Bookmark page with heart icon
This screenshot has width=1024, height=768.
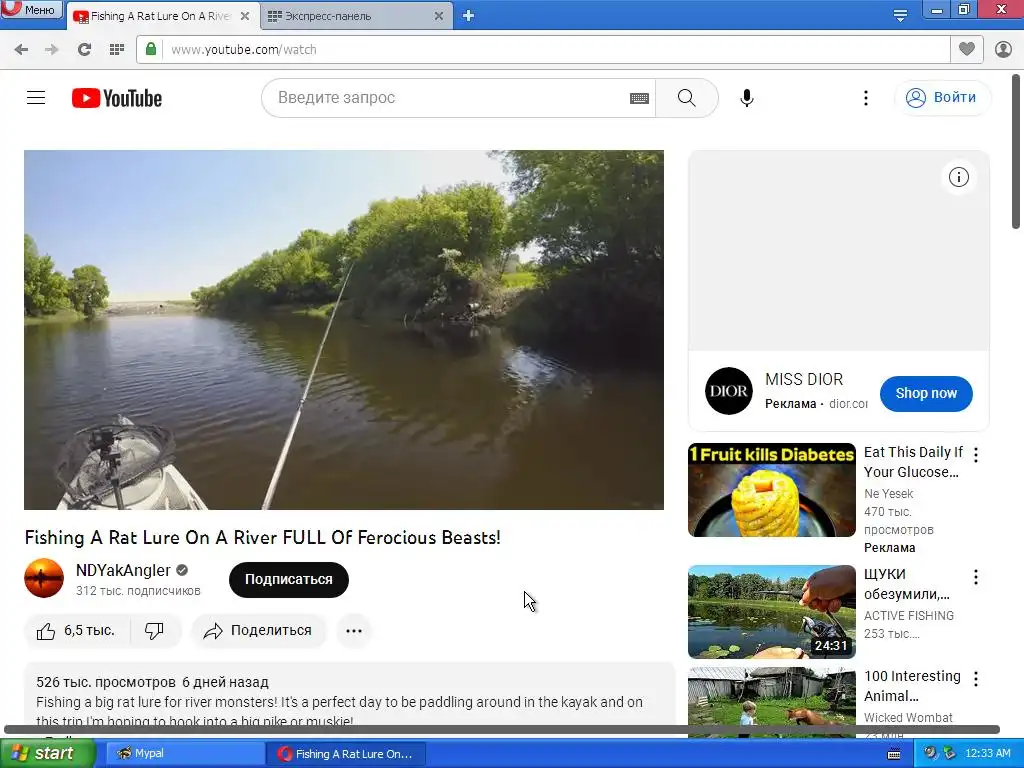pyautogui.click(x=967, y=49)
